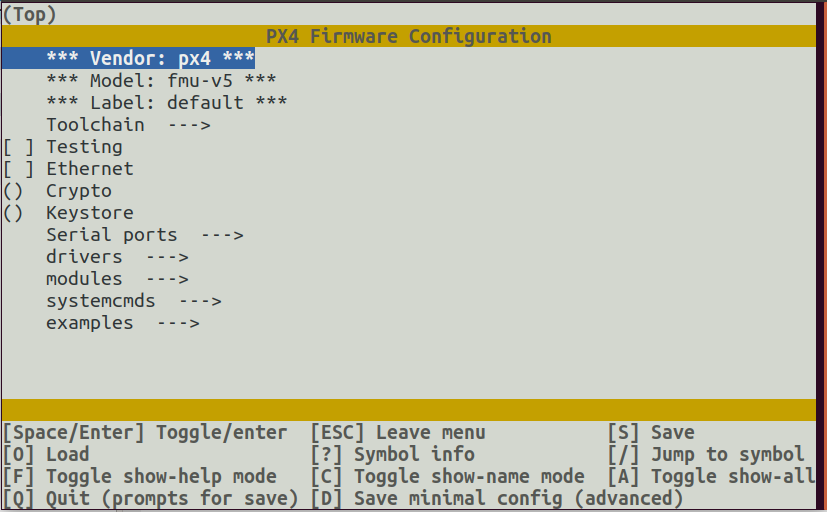The image size is (827, 512).
Task: Click the (Top) breadcrumb label
Action: click(30, 15)
